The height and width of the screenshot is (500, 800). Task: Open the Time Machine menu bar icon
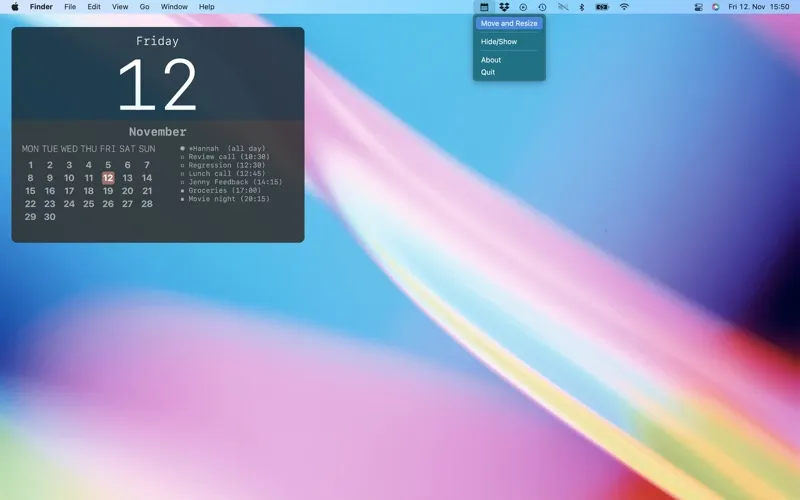point(542,7)
